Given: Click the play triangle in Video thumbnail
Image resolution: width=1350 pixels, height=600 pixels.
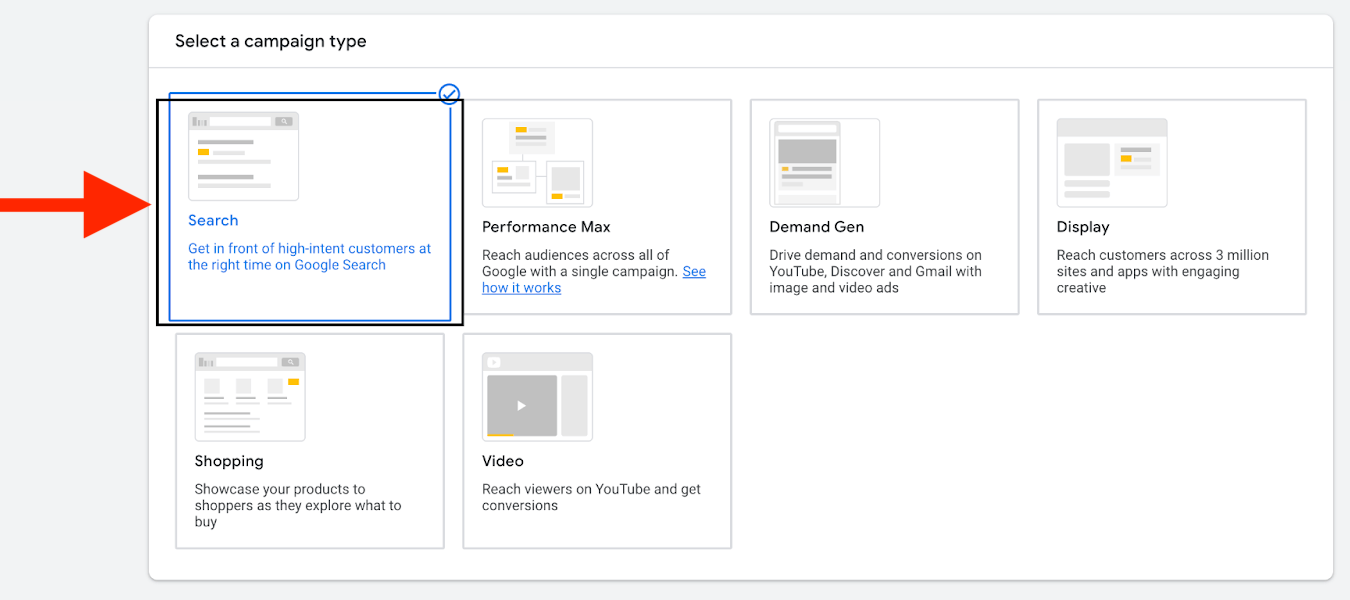Looking at the screenshot, I should (521, 406).
